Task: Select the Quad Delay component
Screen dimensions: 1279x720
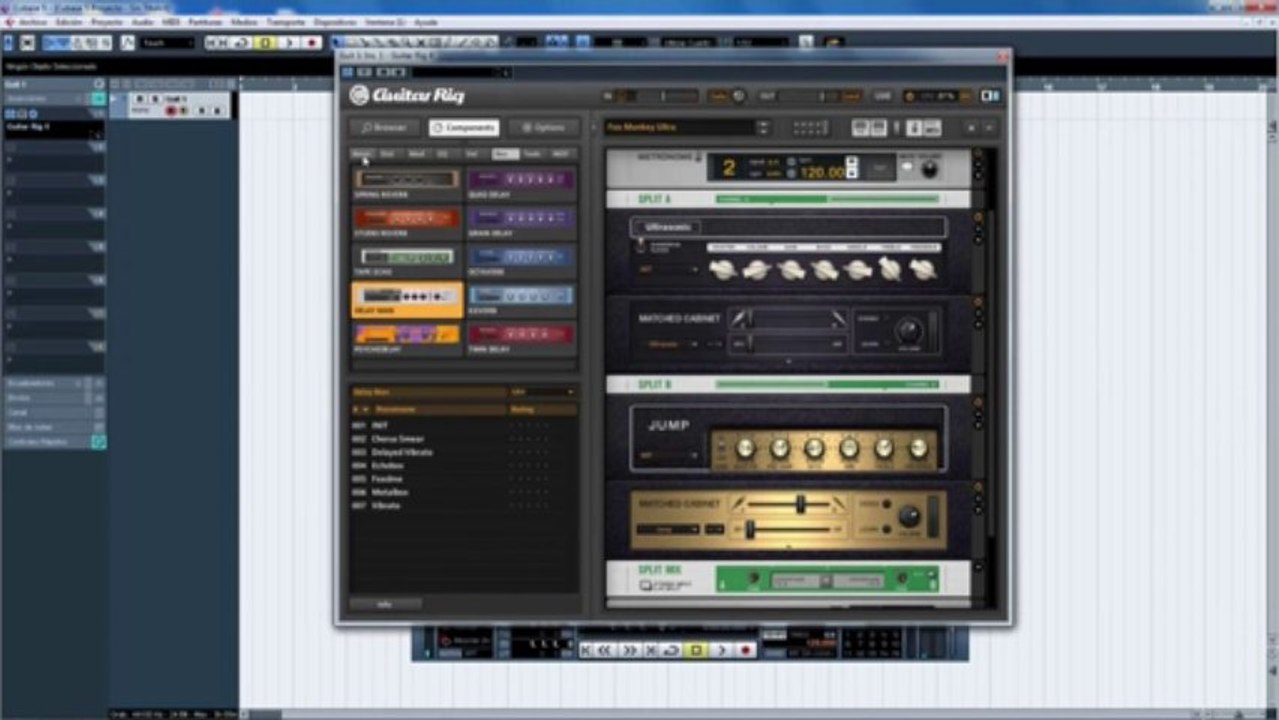Action: (522, 184)
